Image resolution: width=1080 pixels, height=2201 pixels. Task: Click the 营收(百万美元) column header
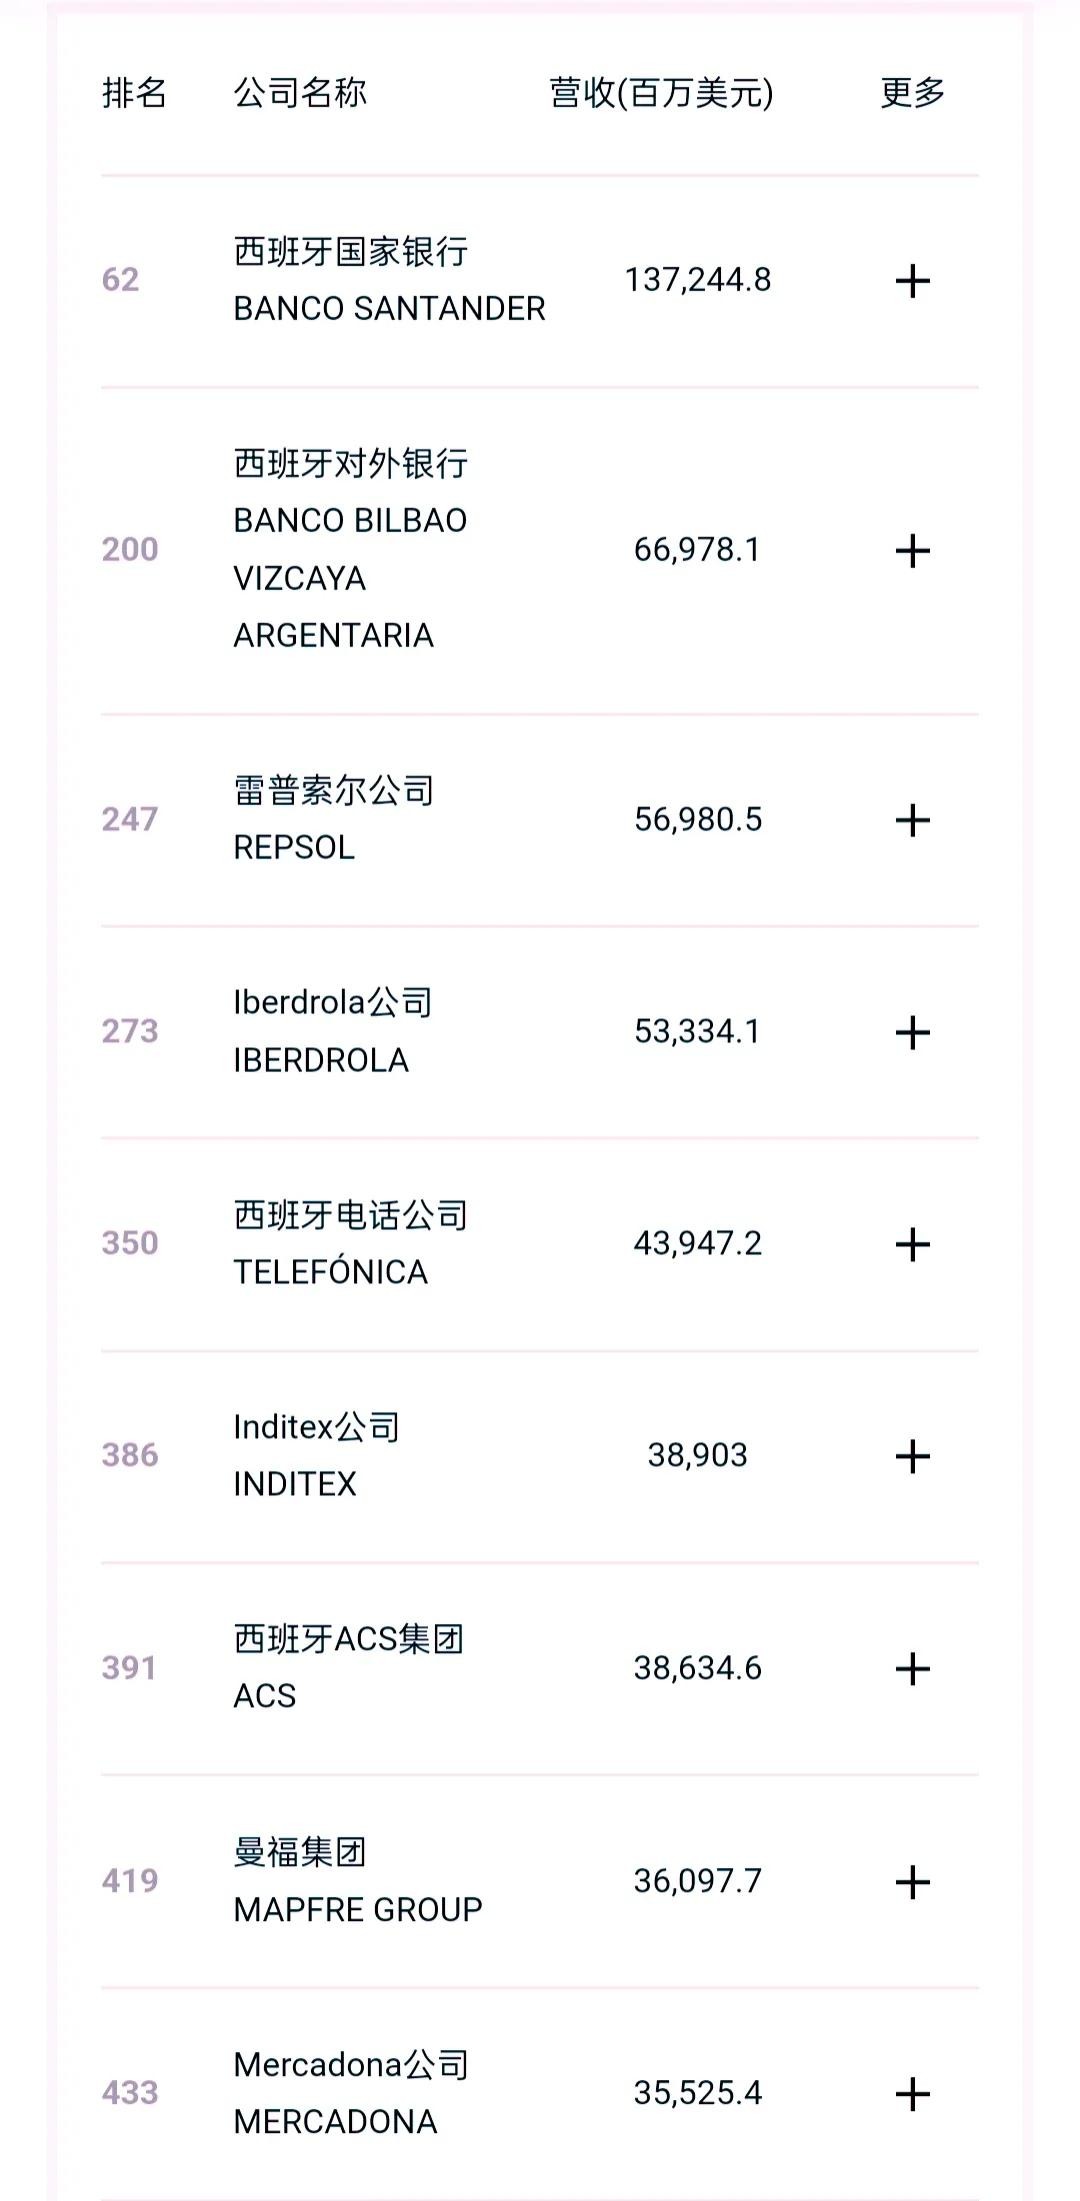661,93
